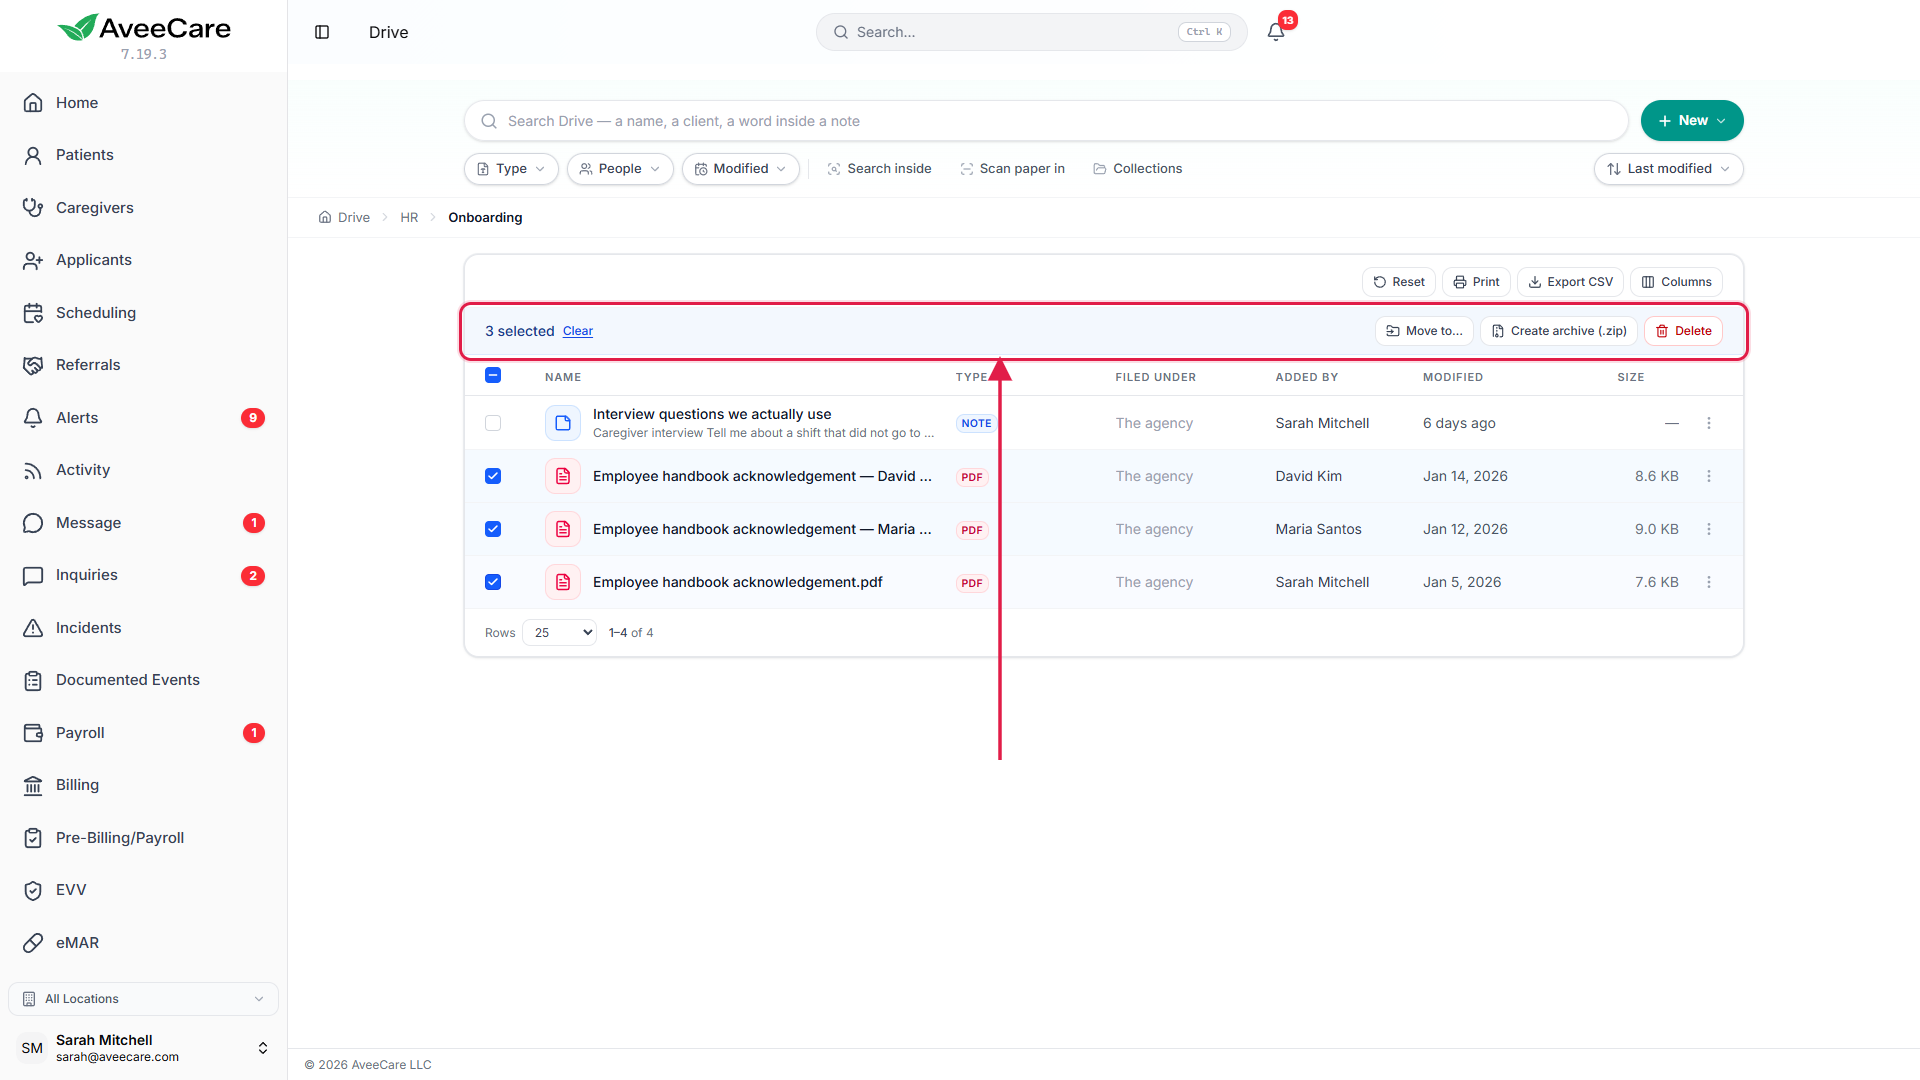
Task: Open row menu for Interview questions note
Action: tap(1709, 423)
